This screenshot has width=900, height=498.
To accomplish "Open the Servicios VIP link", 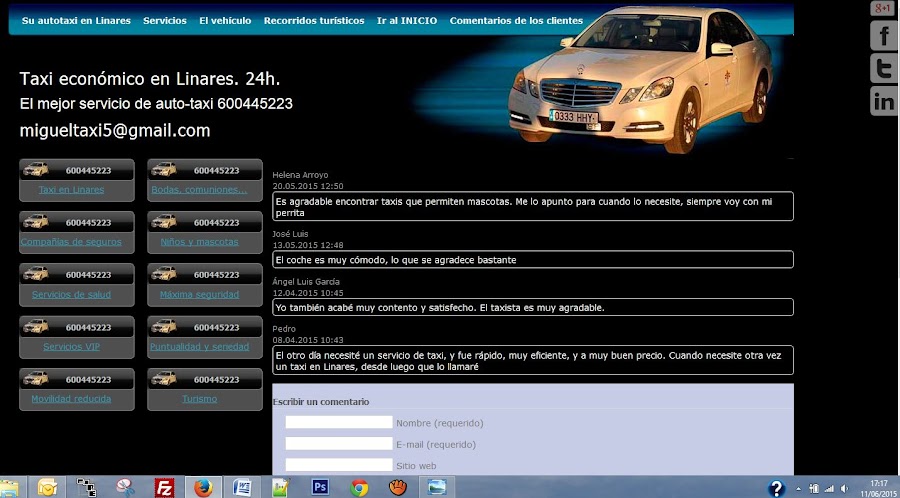I will click(71, 347).
